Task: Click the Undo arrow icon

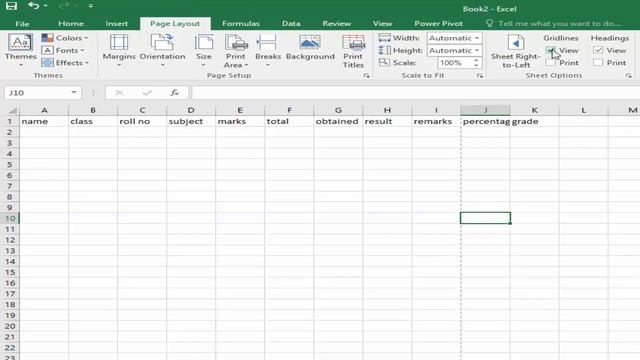Action: click(34, 6)
